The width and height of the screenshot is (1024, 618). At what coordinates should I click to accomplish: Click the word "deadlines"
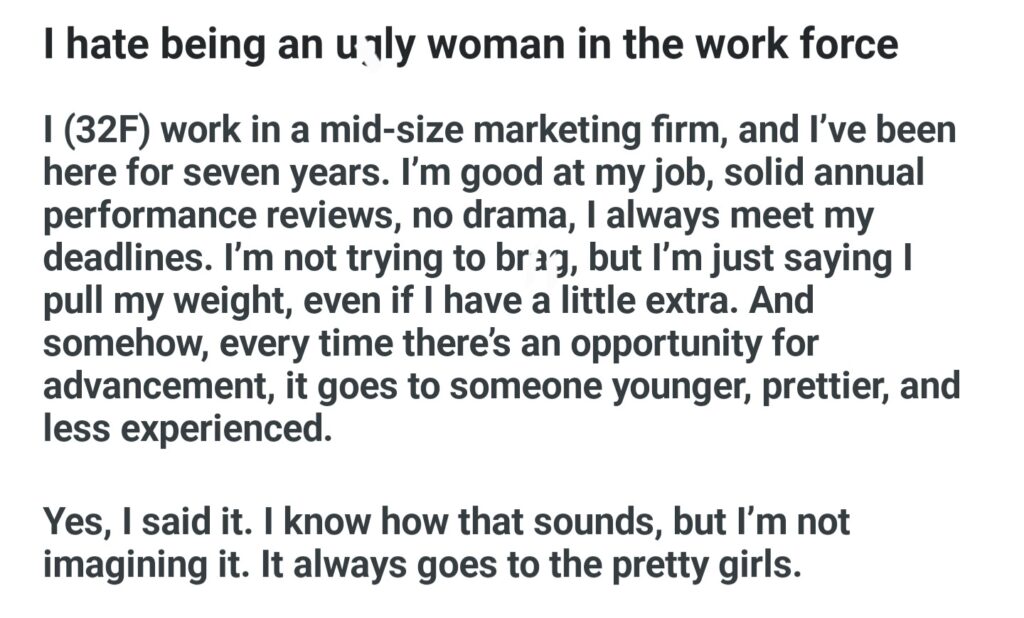(116, 258)
